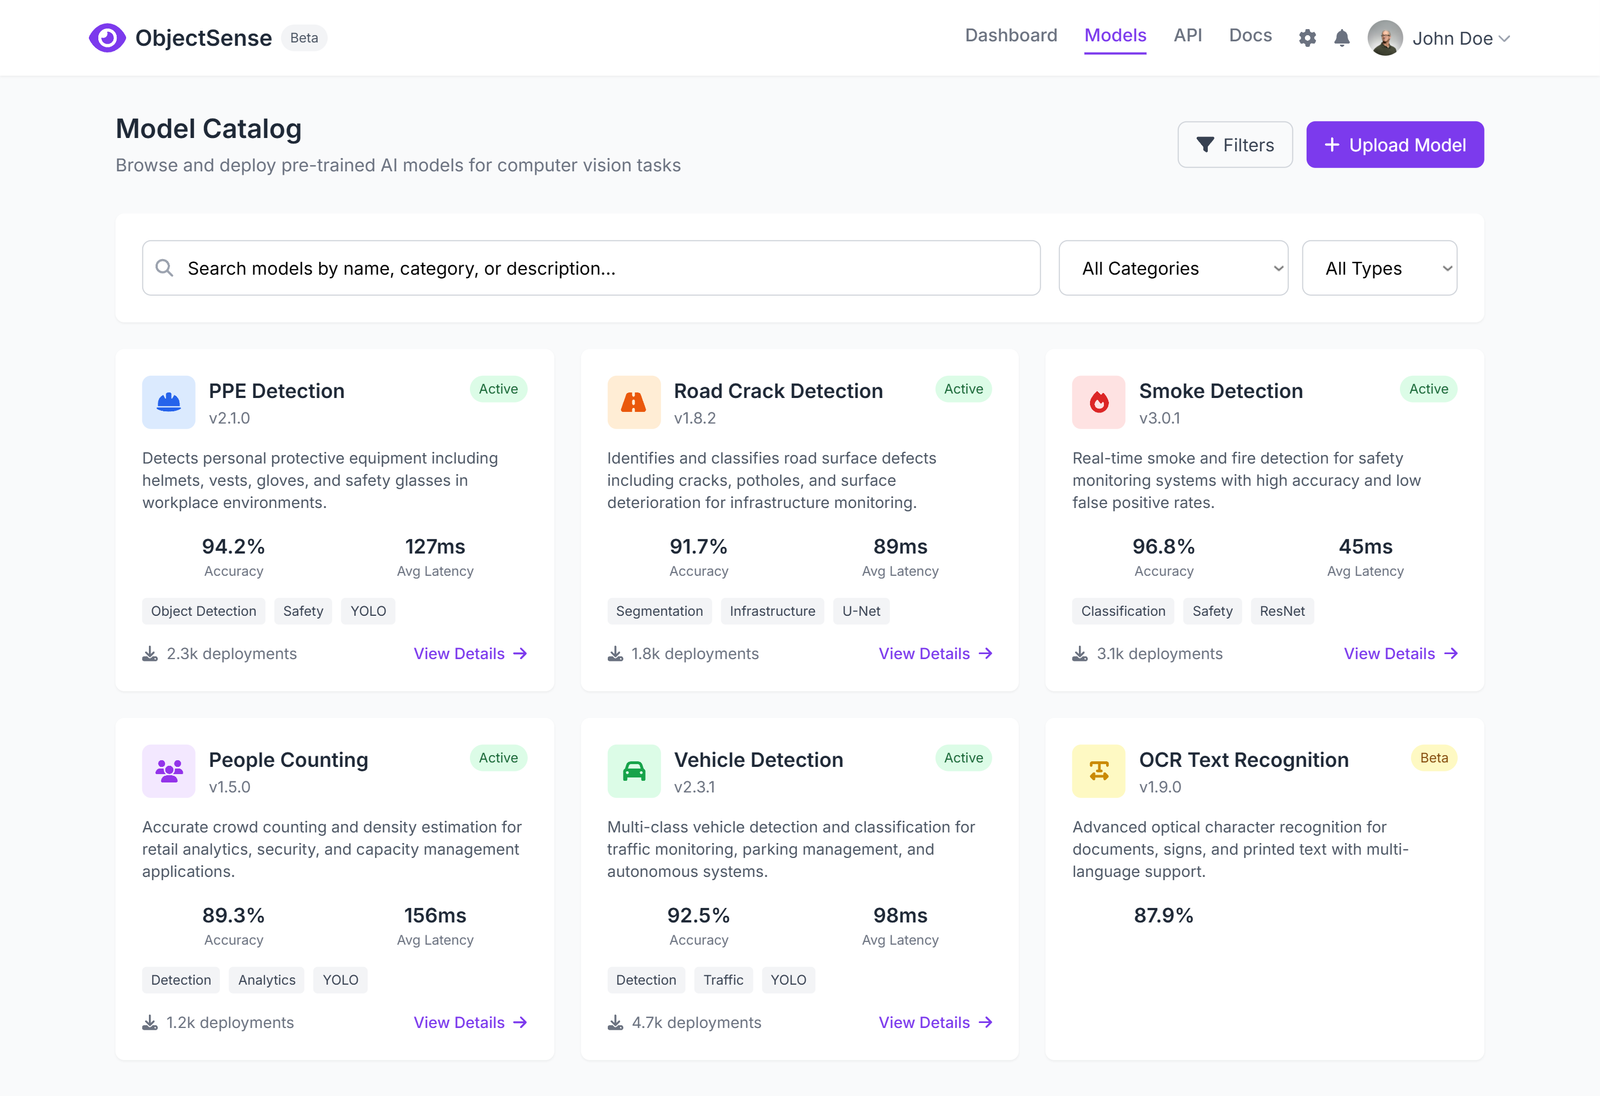Select the People Counting crowd icon

click(168, 770)
